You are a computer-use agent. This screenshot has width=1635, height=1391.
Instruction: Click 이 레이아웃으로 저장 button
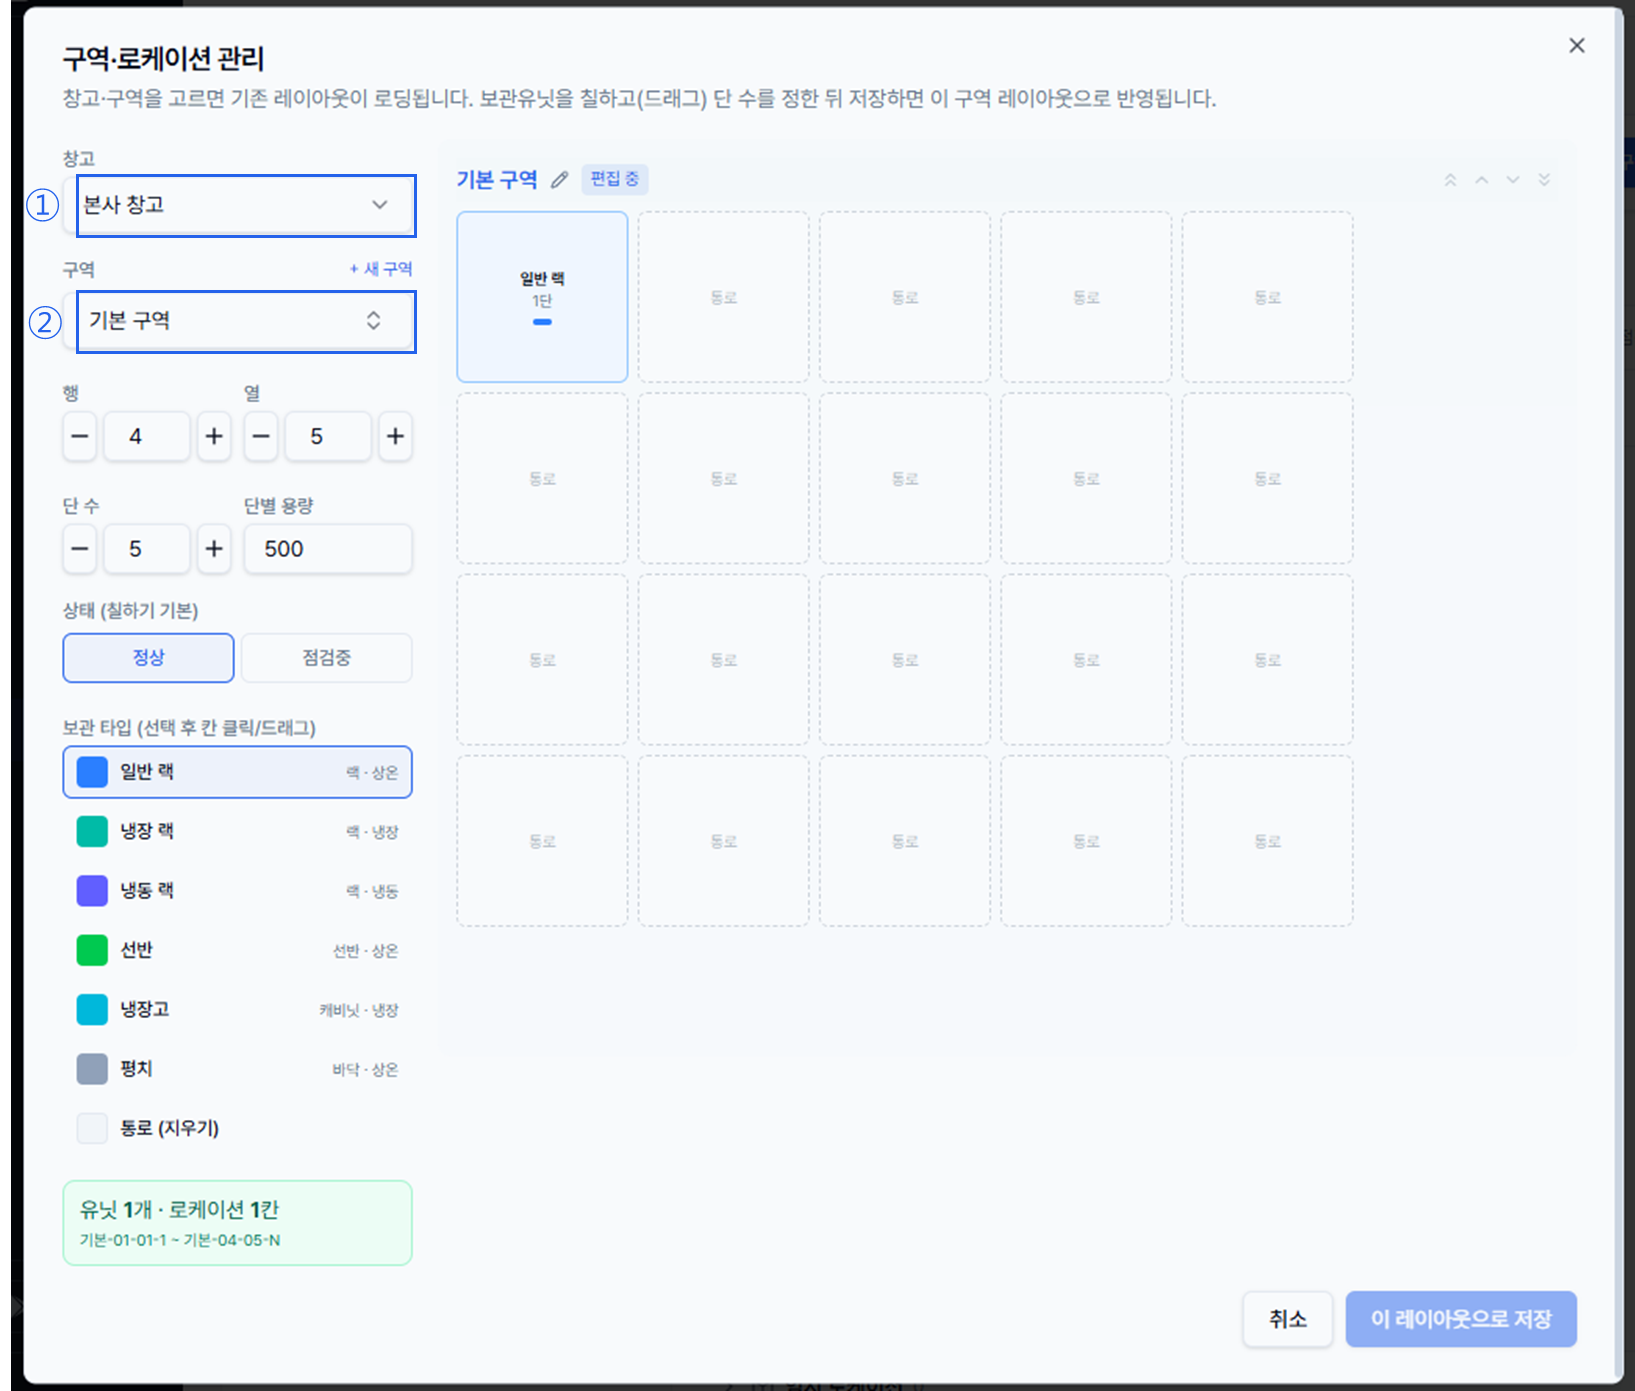click(1461, 1319)
